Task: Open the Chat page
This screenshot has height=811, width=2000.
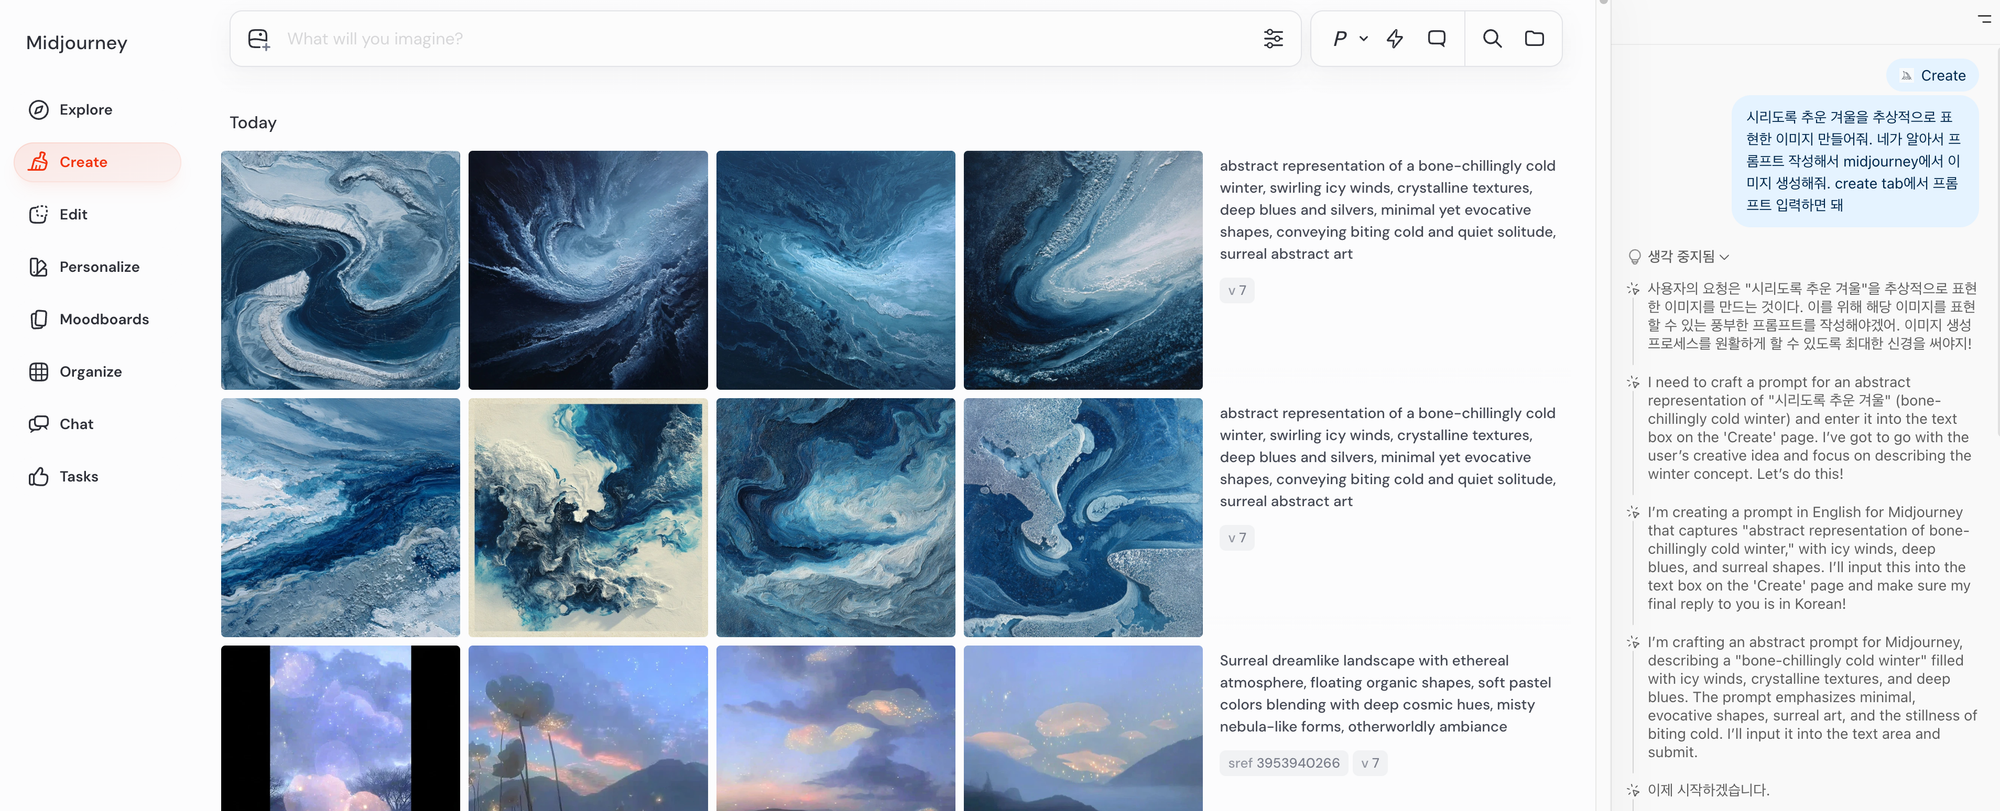Action: click(x=76, y=424)
